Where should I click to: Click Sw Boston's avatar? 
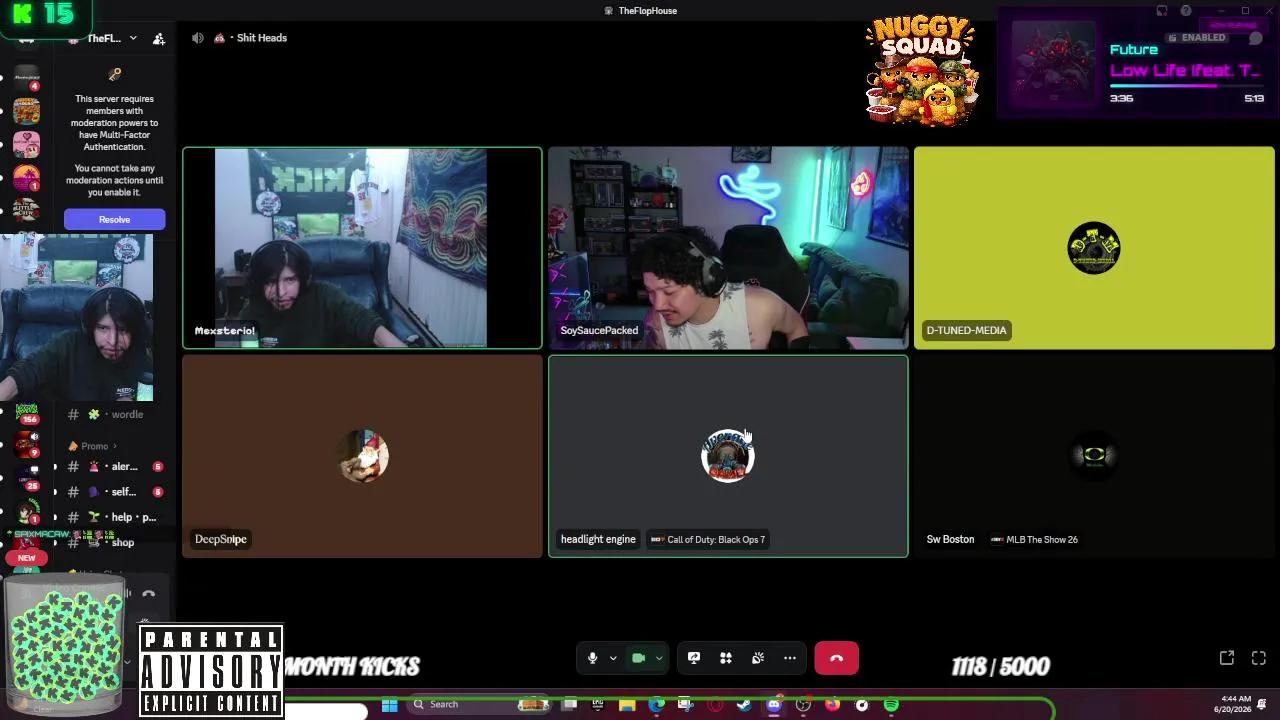coord(1094,456)
